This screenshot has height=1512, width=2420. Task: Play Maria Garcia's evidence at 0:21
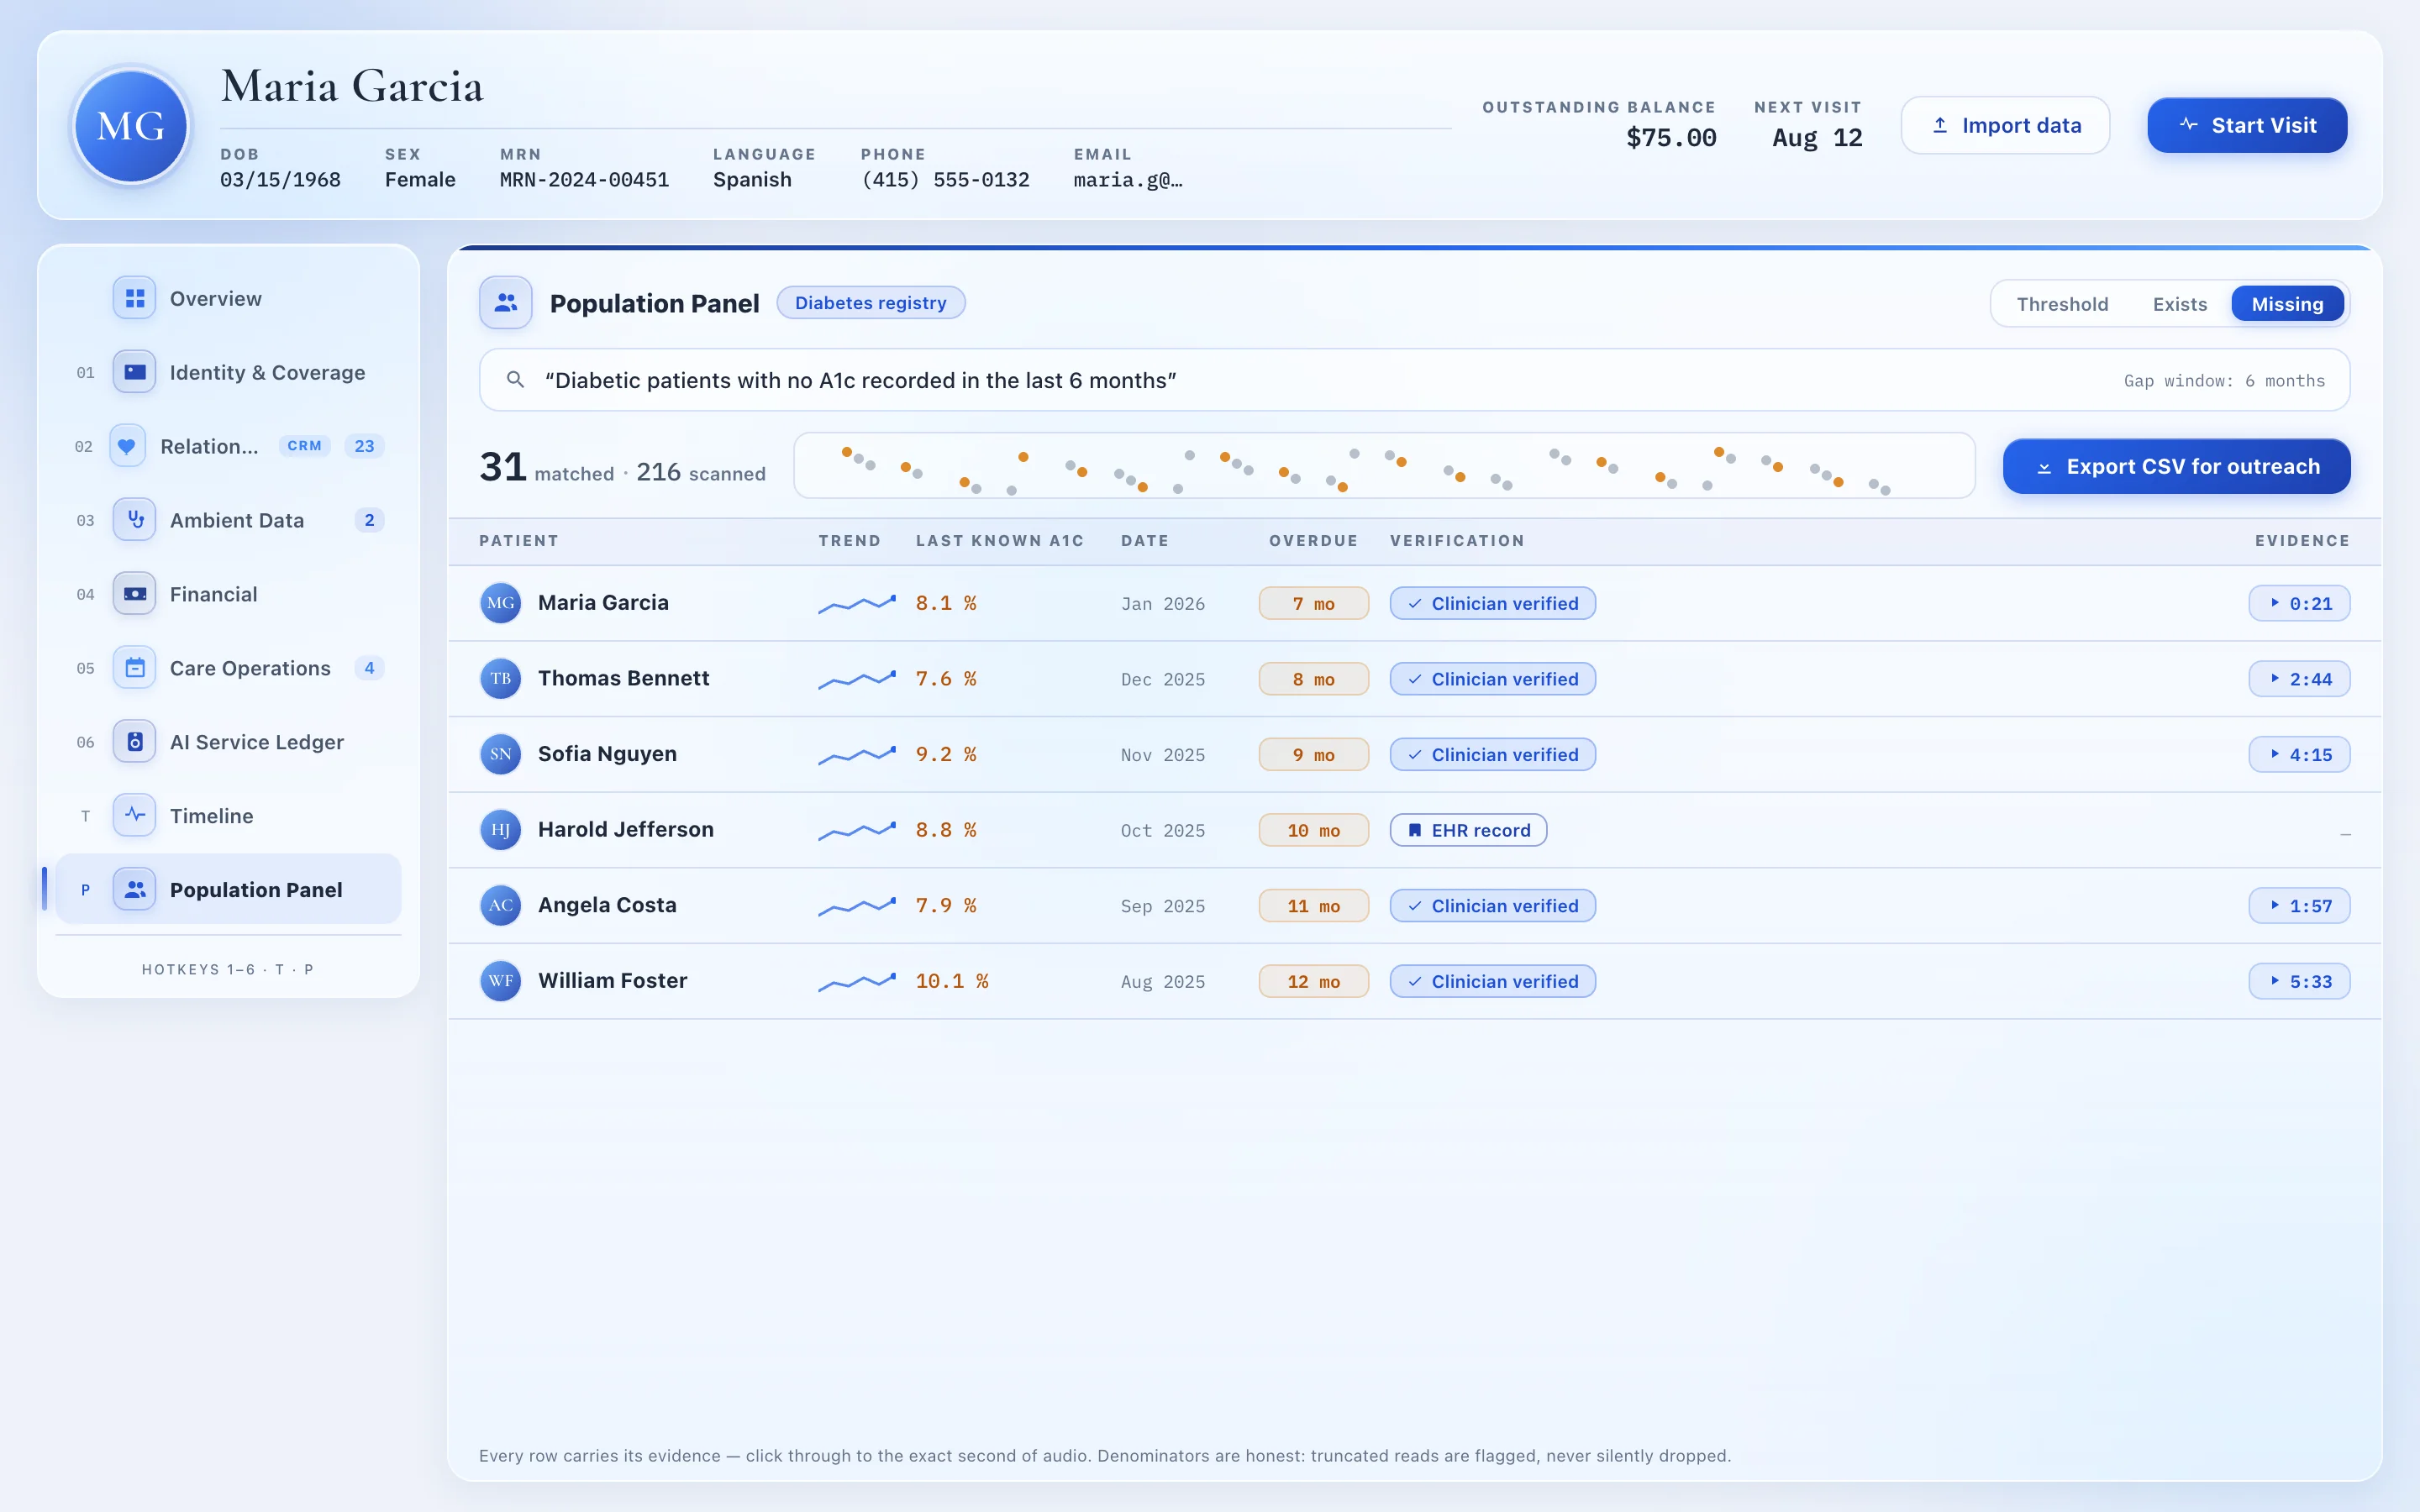[x=2299, y=603]
